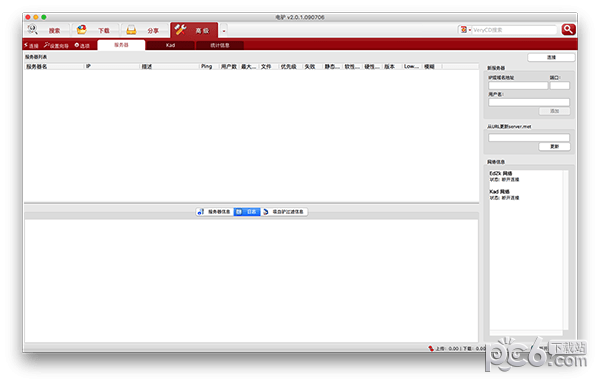The image size is (600, 384).
Task: Focus the VeryCD搜索 search field
Action: [514, 30]
